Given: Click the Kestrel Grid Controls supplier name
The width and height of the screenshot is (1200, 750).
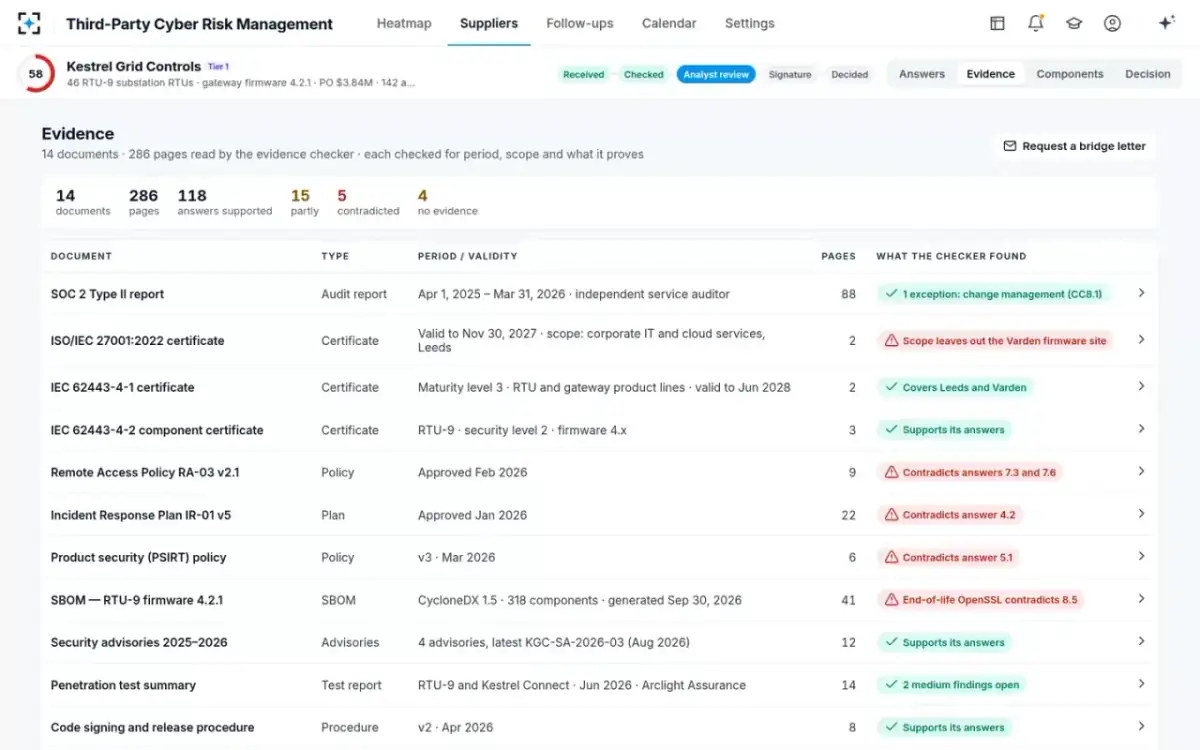Looking at the screenshot, I should pyautogui.click(x=134, y=67).
